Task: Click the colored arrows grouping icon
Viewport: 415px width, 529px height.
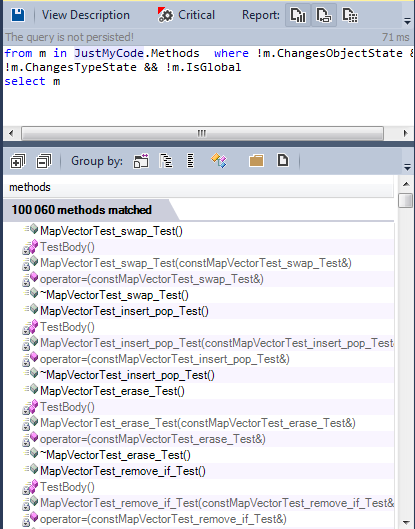Action: pyautogui.click(x=219, y=161)
